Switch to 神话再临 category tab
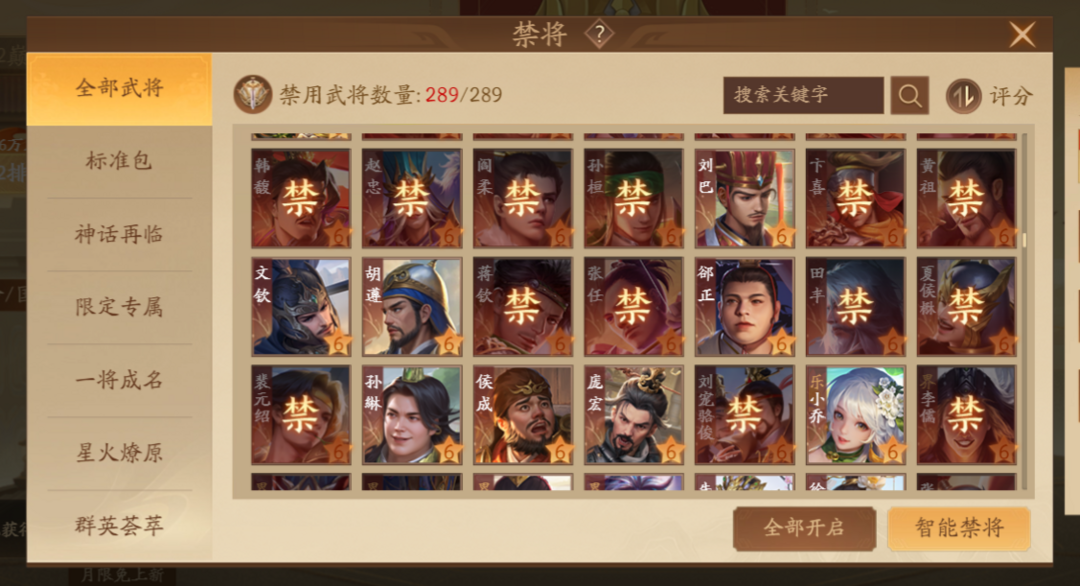The width and height of the screenshot is (1080, 586). coord(119,234)
